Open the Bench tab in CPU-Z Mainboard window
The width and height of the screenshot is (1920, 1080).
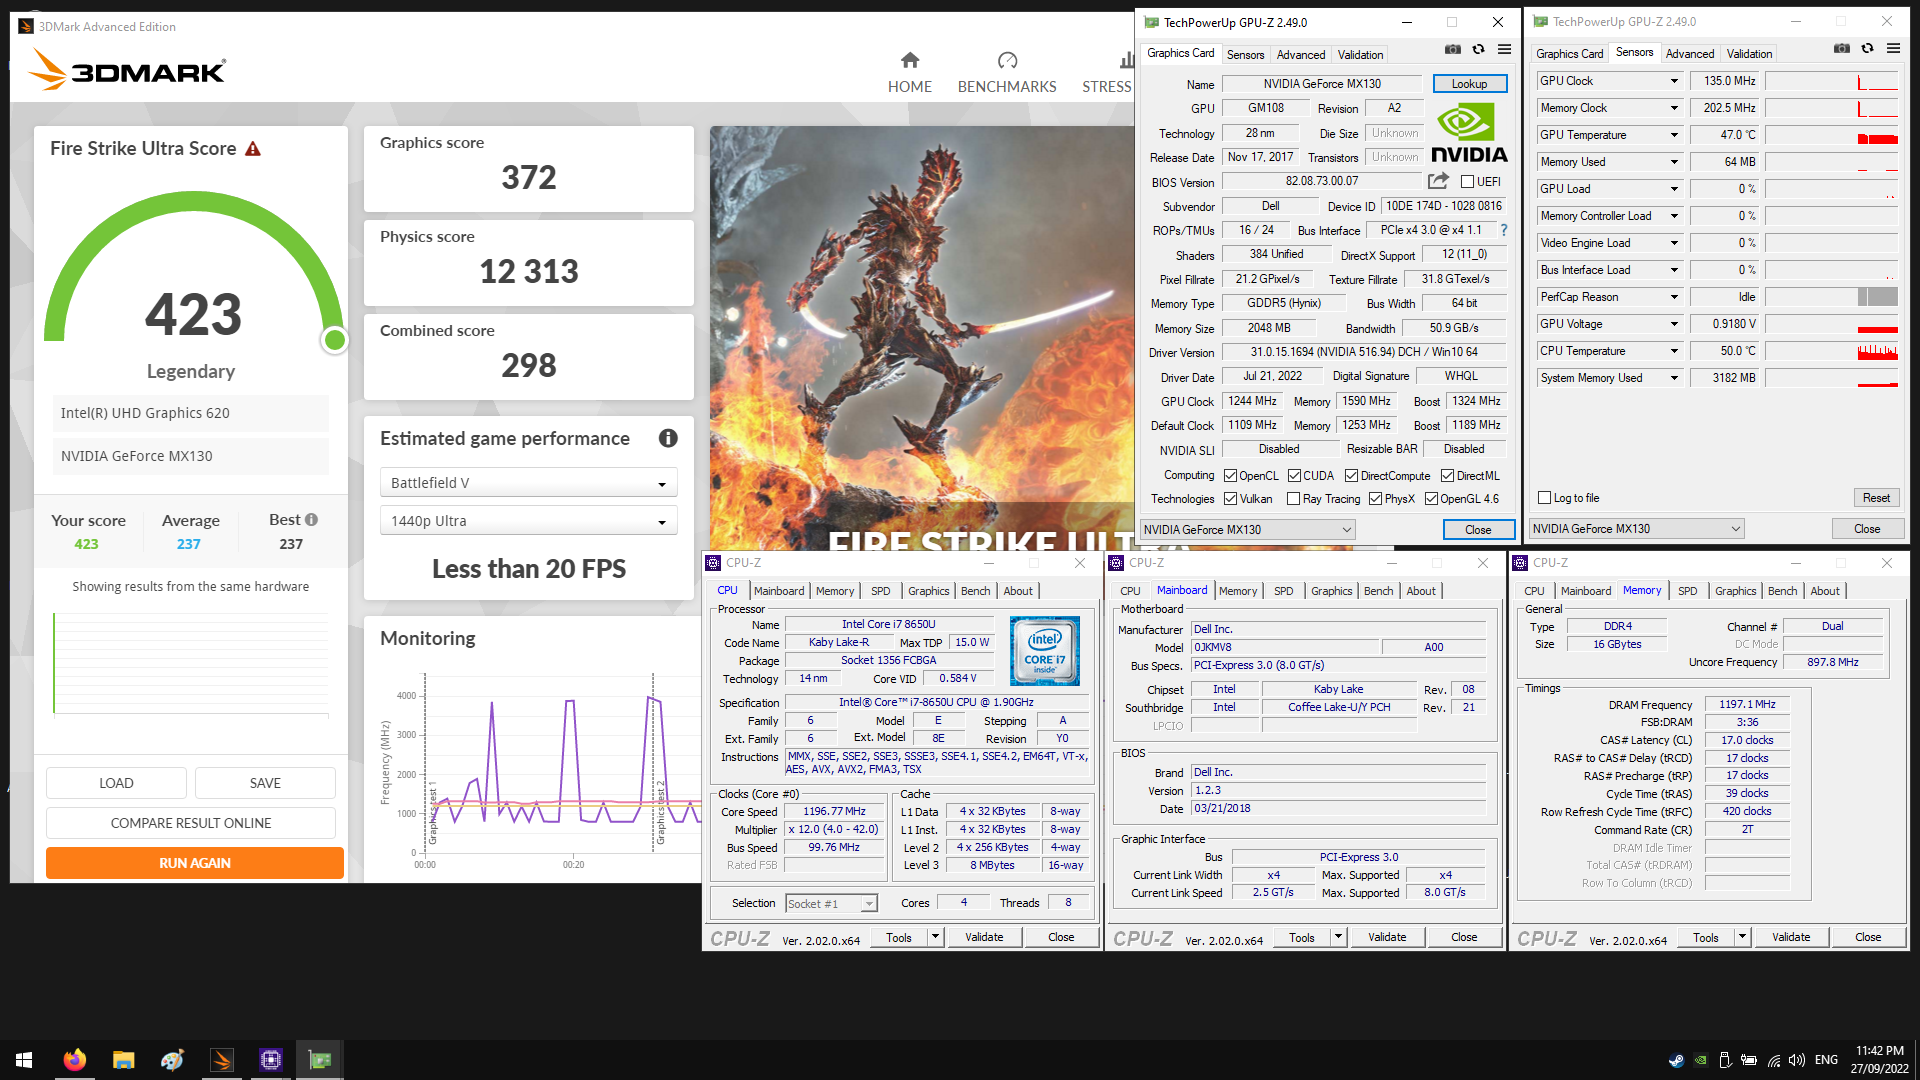[x=1378, y=591]
